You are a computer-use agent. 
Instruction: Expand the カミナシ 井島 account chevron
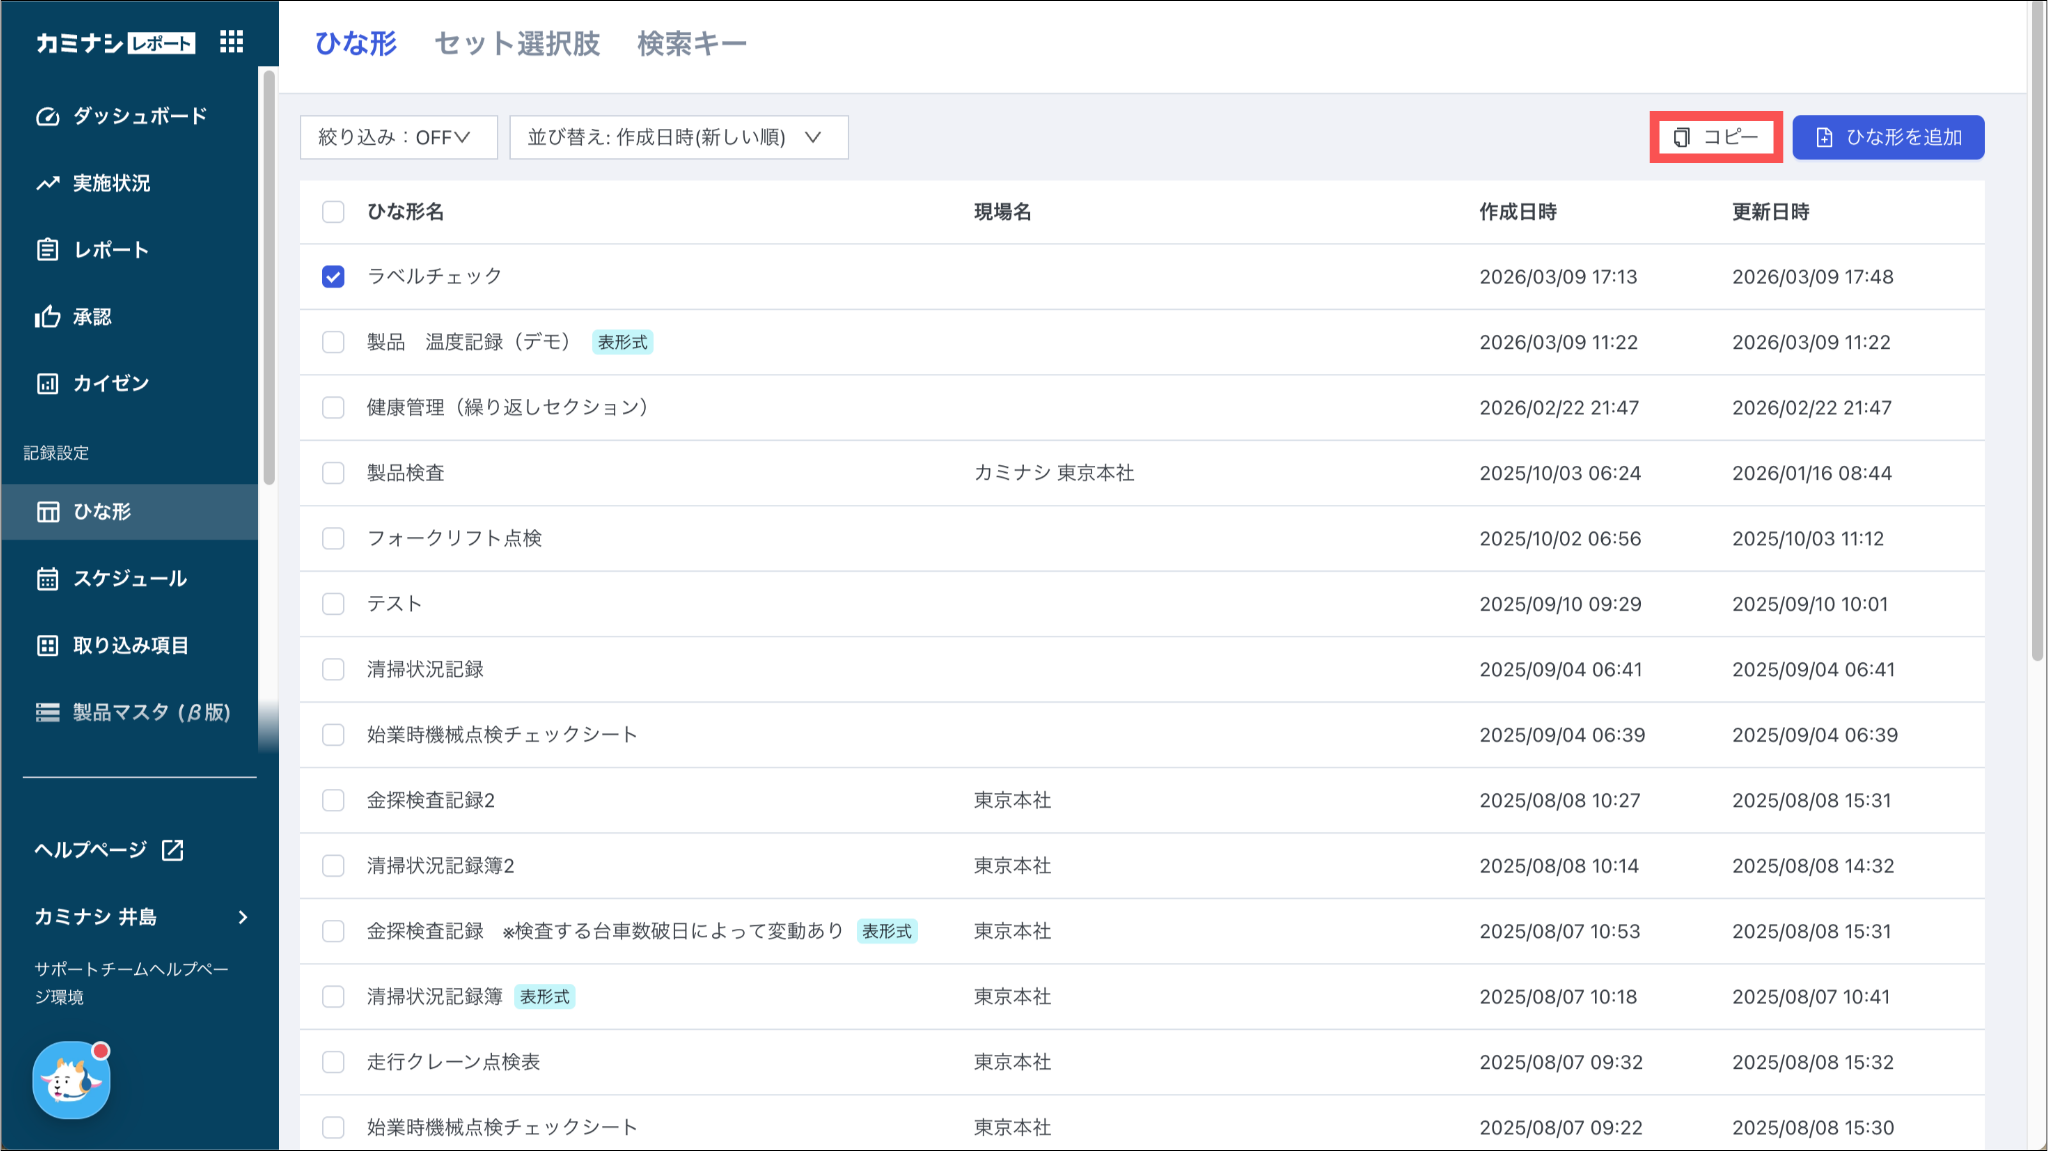243,917
